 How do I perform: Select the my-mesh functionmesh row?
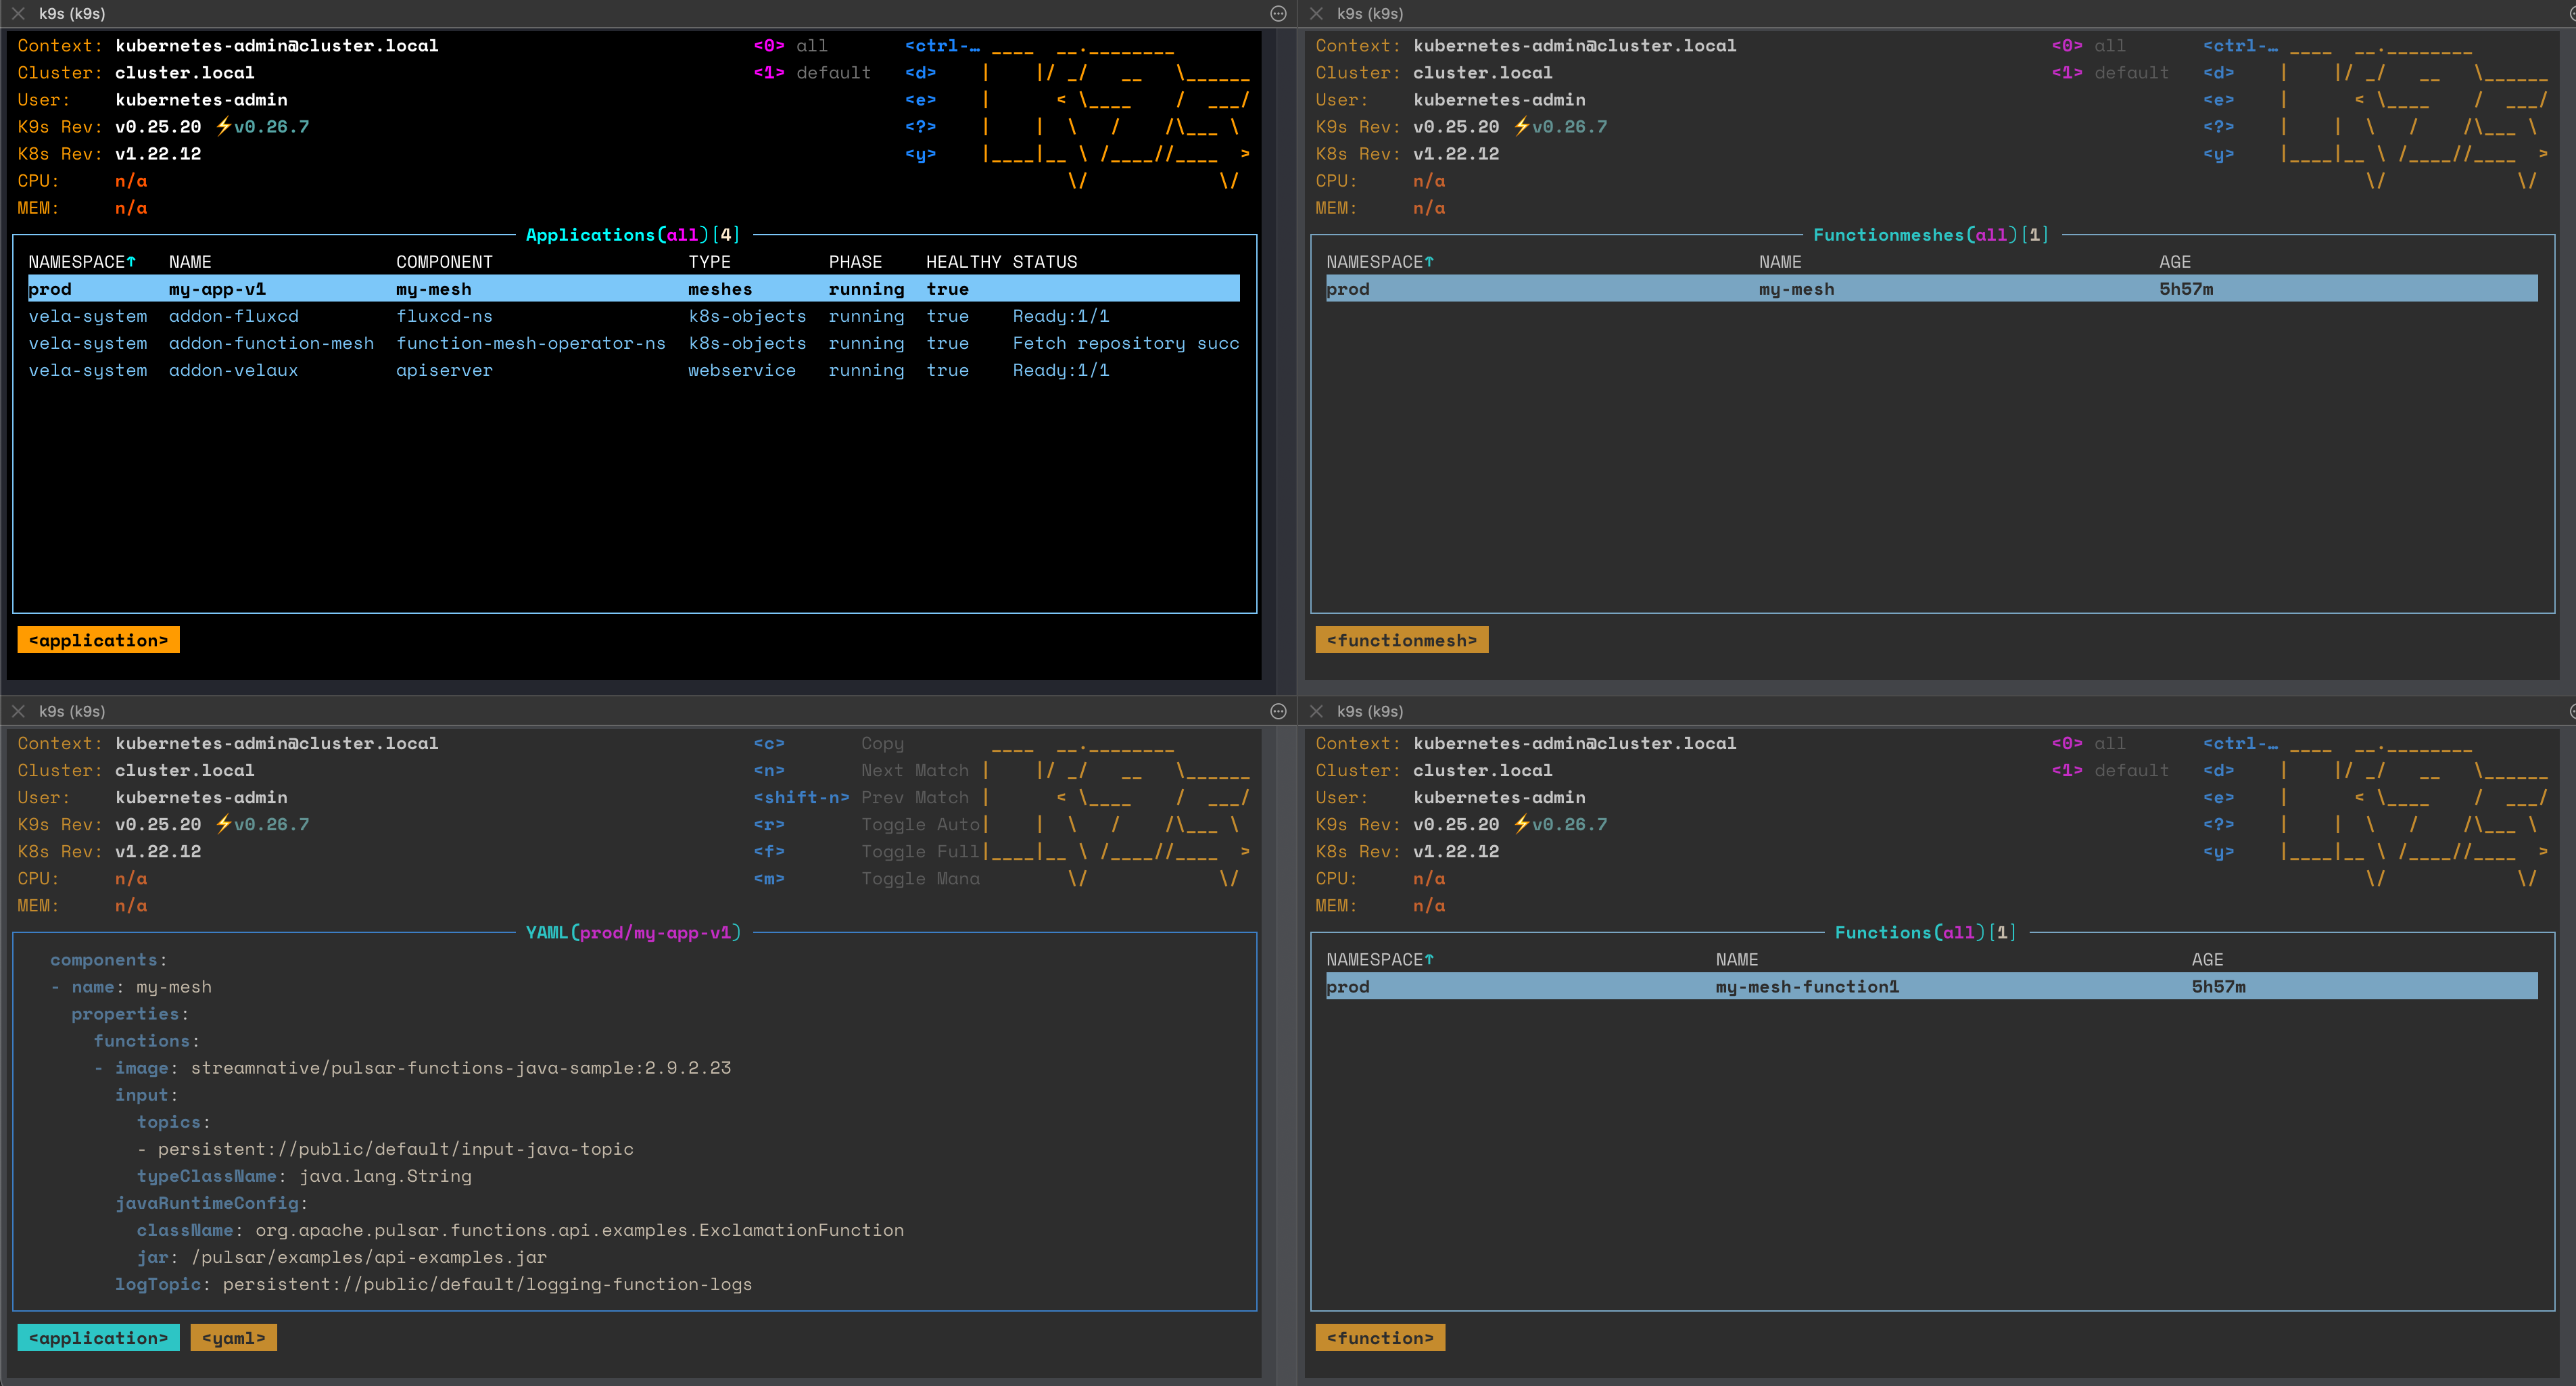[x=1796, y=289]
